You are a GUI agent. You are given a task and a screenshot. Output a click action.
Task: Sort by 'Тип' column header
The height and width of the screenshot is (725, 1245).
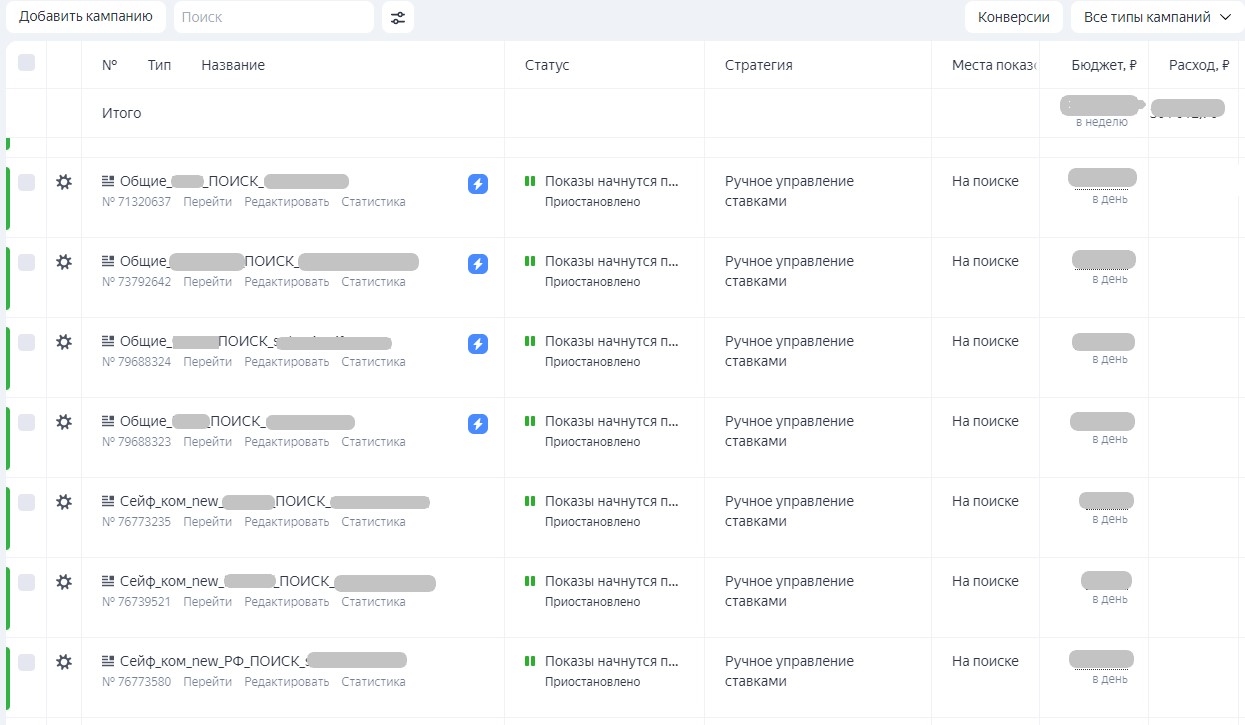(x=159, y=65)
